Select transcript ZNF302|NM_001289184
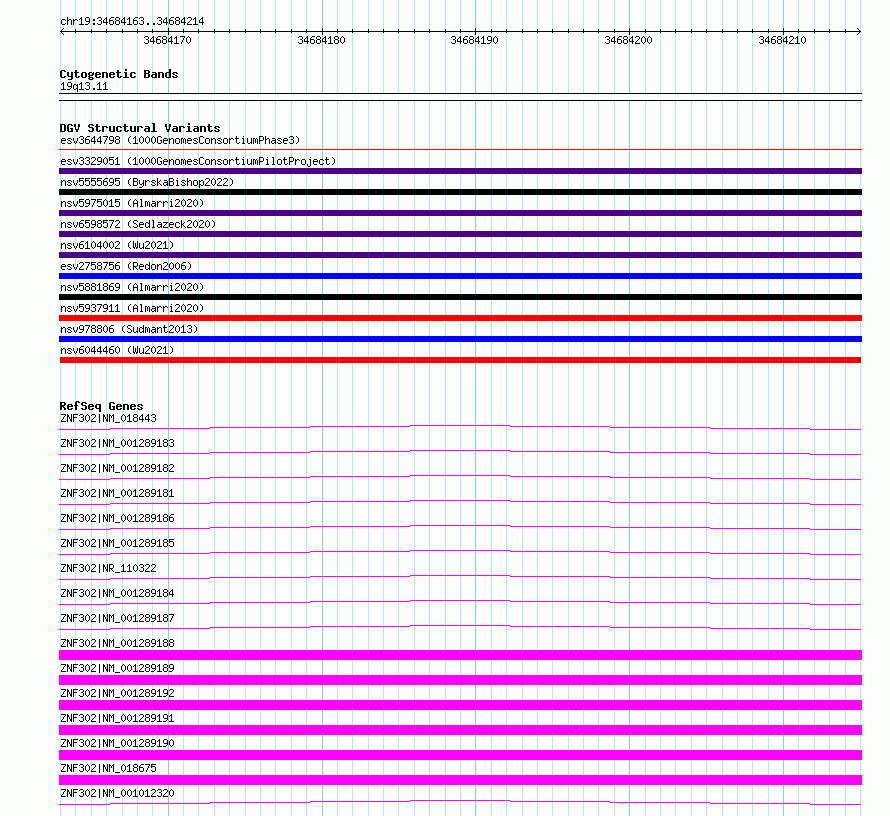Screen dimensions: 890x816 [x=117, y=593]
